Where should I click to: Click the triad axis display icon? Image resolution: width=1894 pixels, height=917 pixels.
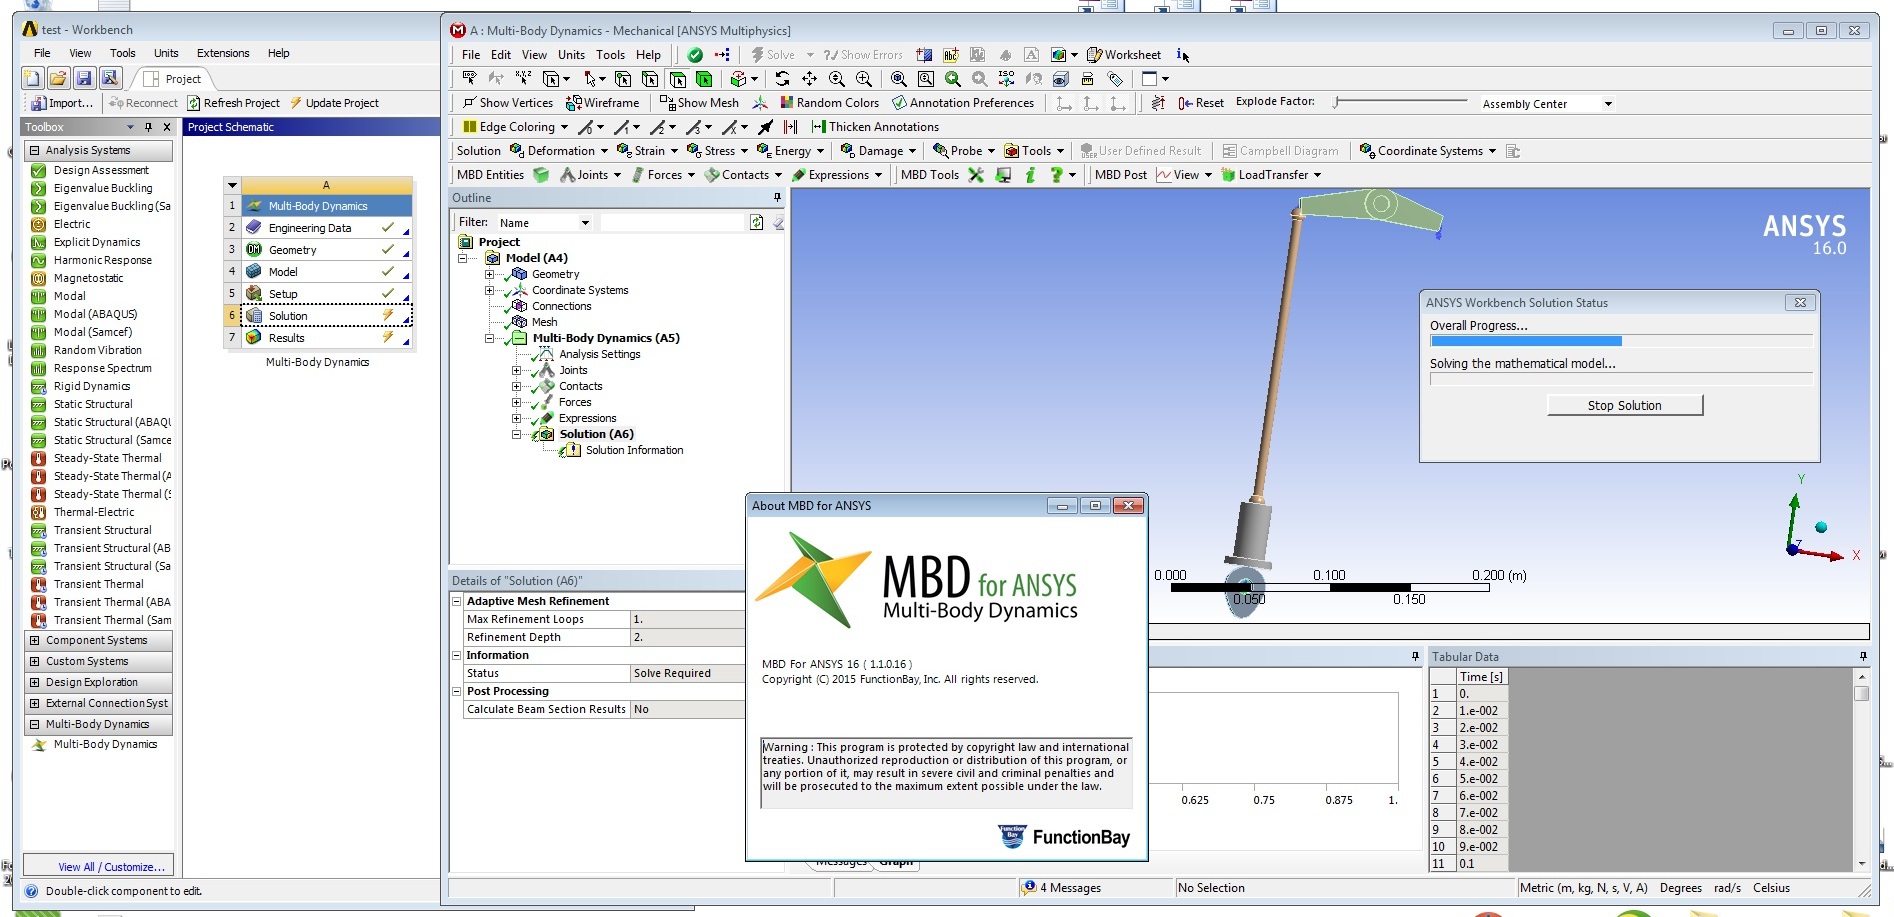click(x=759, y=102)
